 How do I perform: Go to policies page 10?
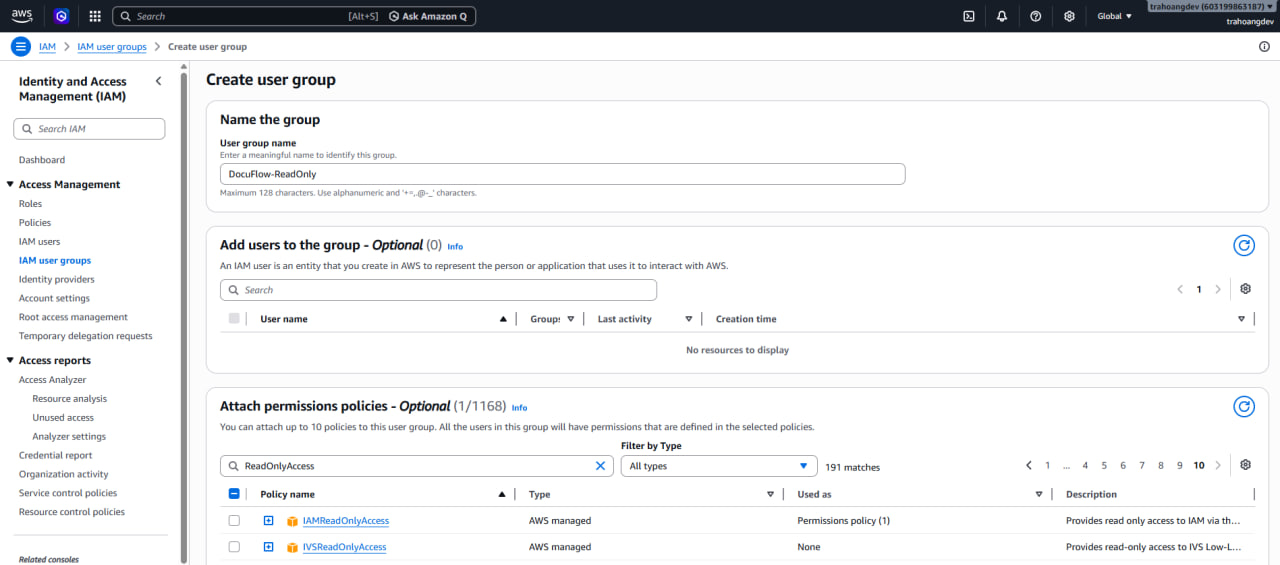pyautogui.click(x=1199, y=465)
